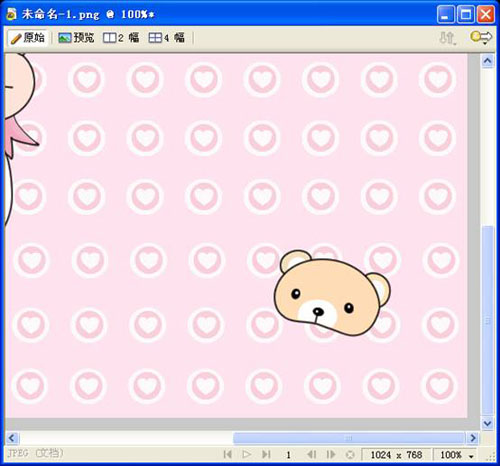Go to first frame button
The height and width of the screenshot is (466, 500).
click(x=228, y=454)
